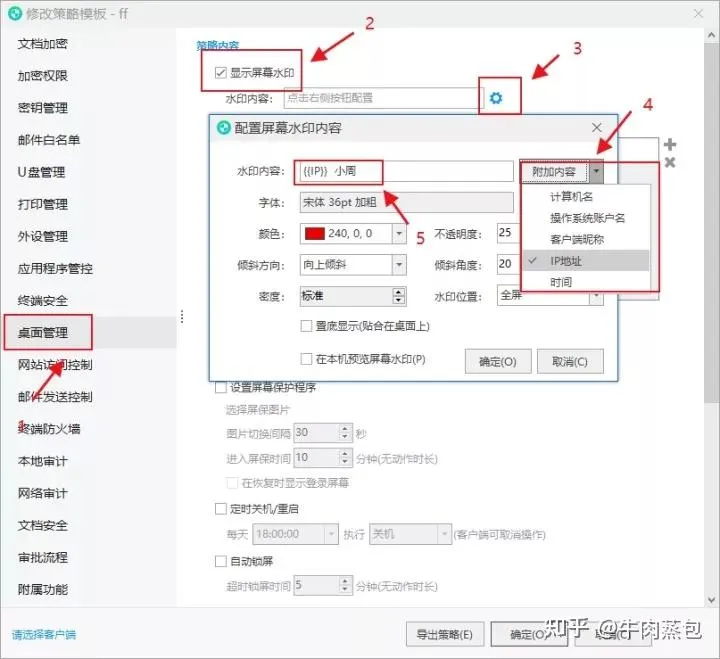
Task: Expand the 倾斜方向 dropdown
Action: tap(399, 265)
